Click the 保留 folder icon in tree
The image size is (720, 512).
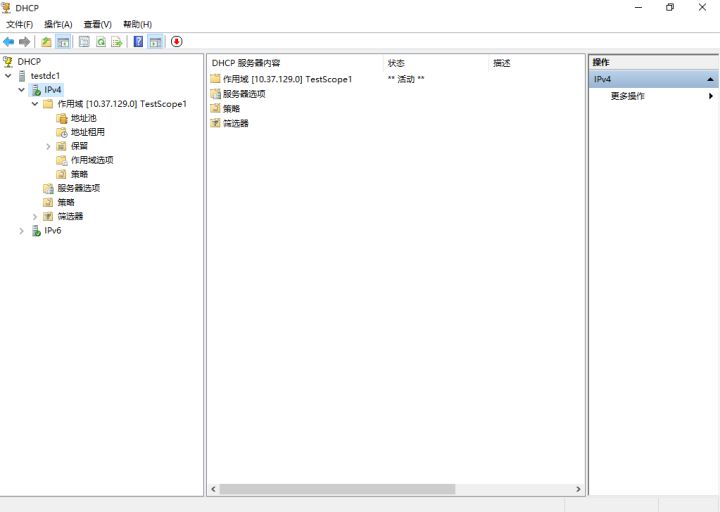pyautogui.click(x=61, y=146)
